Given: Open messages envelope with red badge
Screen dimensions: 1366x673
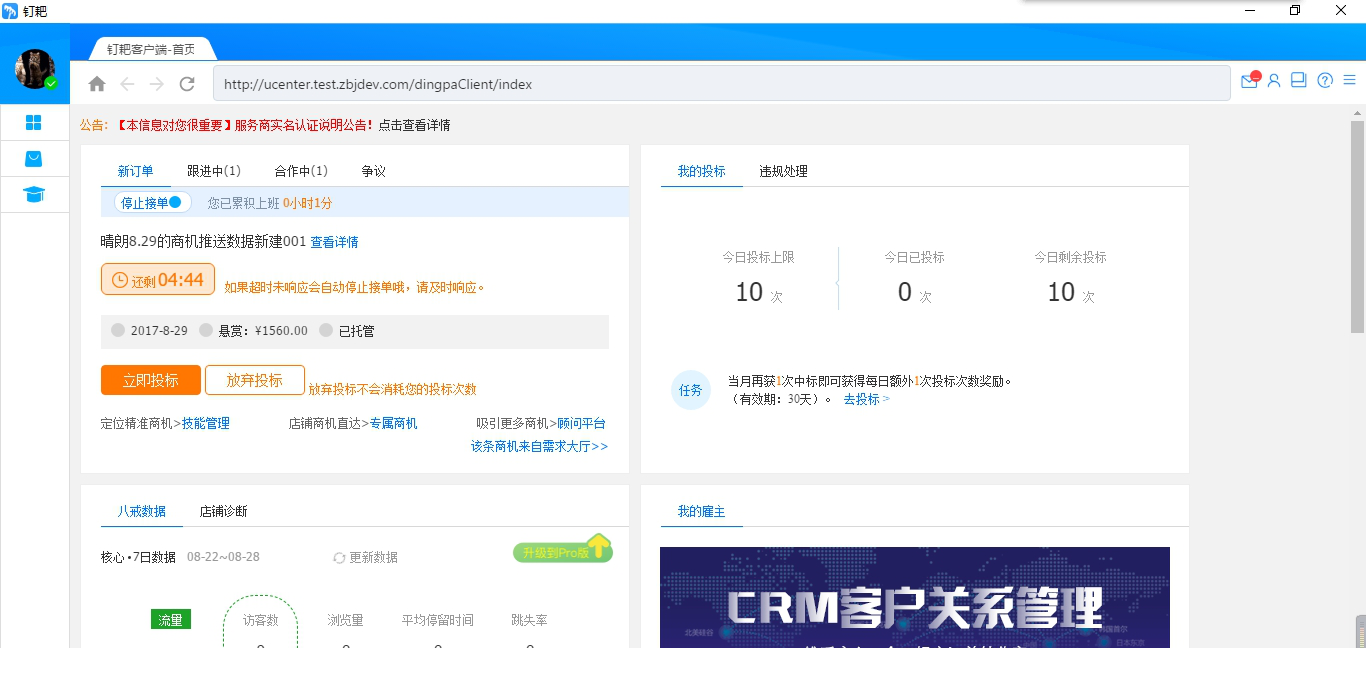Looking at the screenshot, I should 1250,80.
